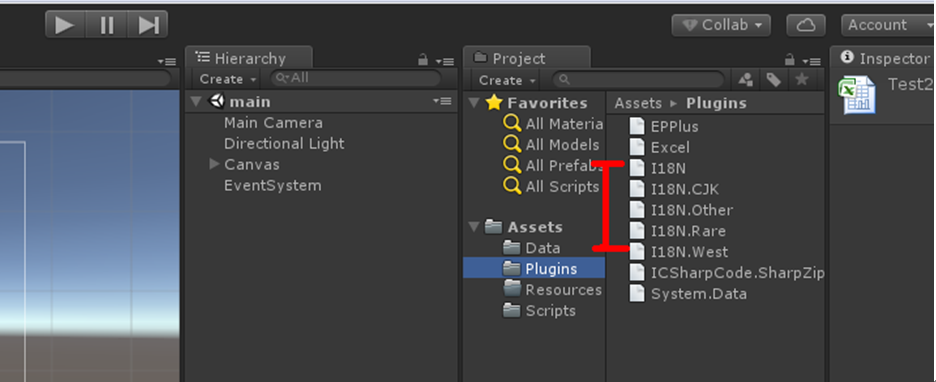Focus the Hierarchy search field
Image resolution: width=936 pixels, height=382 pixels.
356,78
